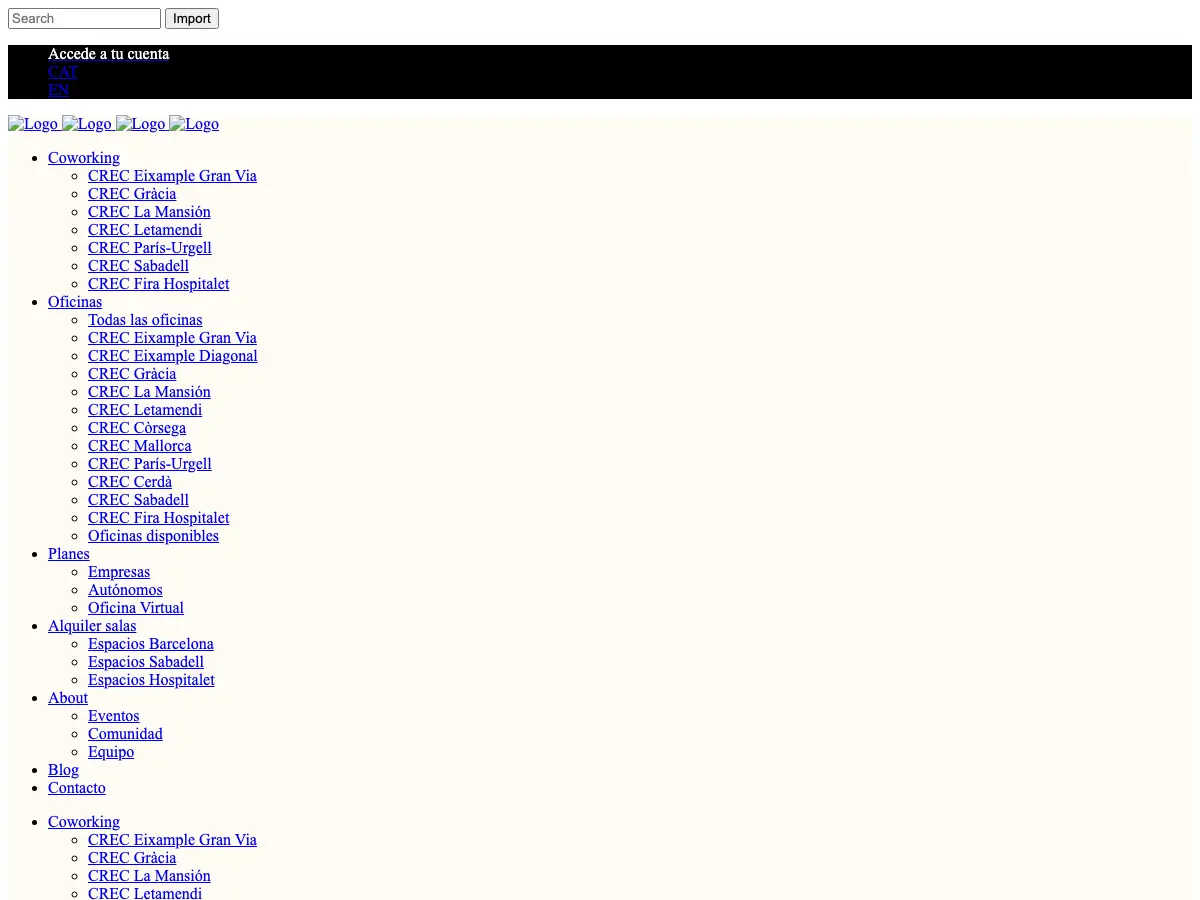Go to Oficina Virtual
The height and width of the screenshot is (900, 1200).
(136, 608)
